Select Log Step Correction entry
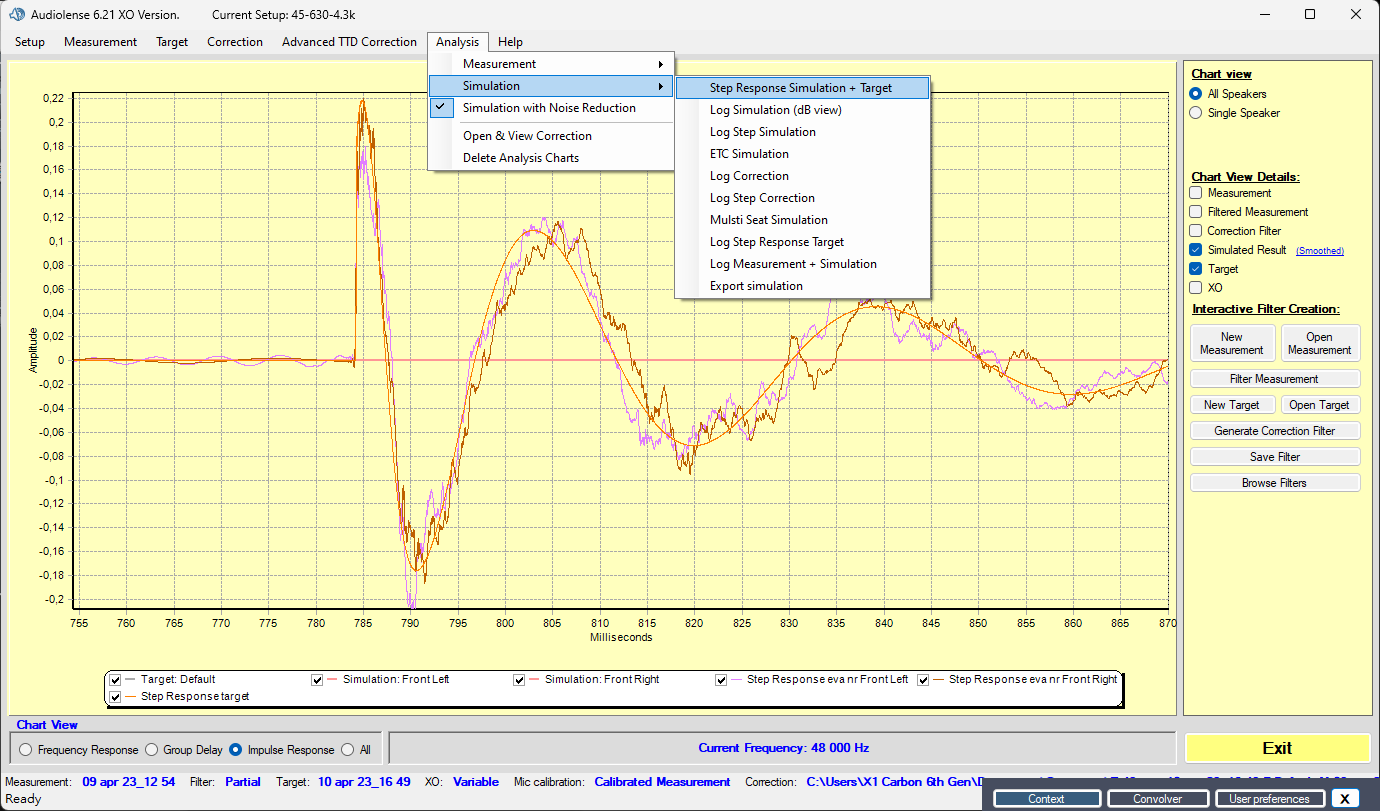 tap(803, 198)
